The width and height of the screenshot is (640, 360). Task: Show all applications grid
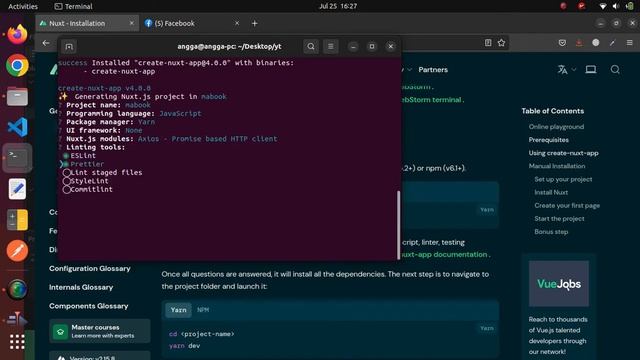click(x=17, y=342)
